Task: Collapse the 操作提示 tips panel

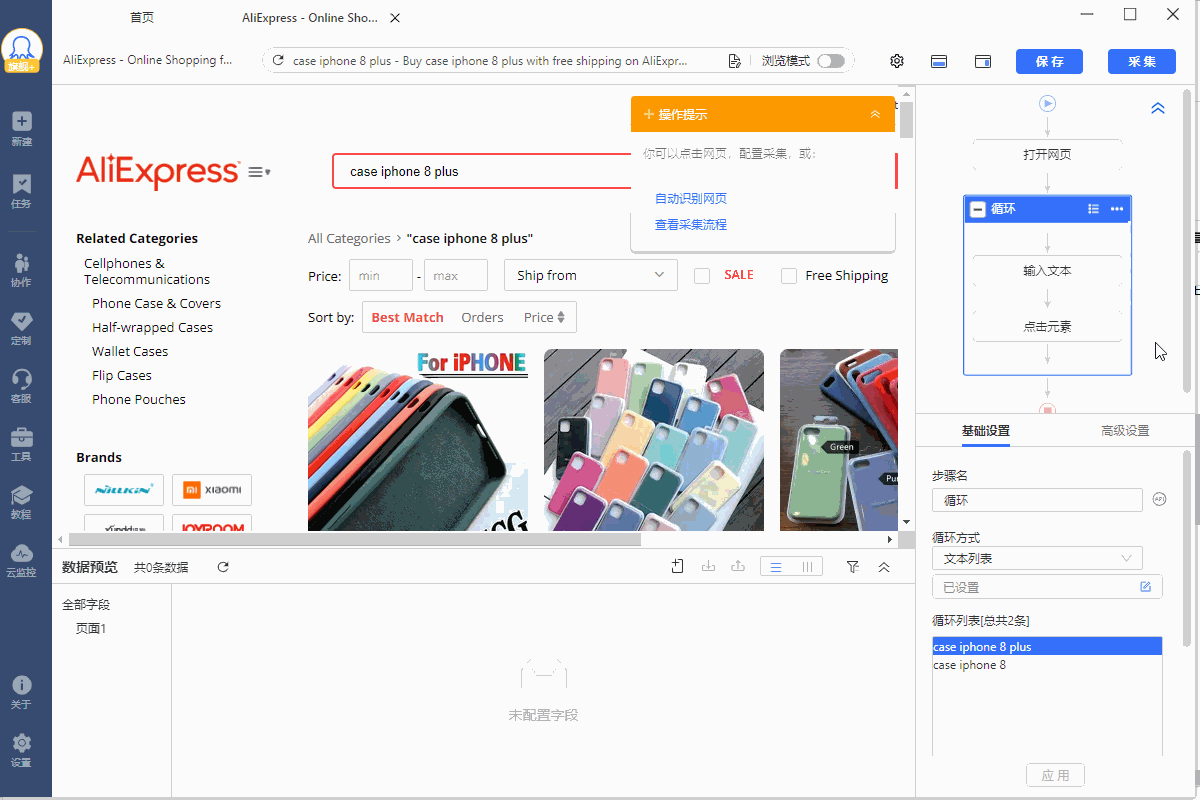Action: coord(875,114)
